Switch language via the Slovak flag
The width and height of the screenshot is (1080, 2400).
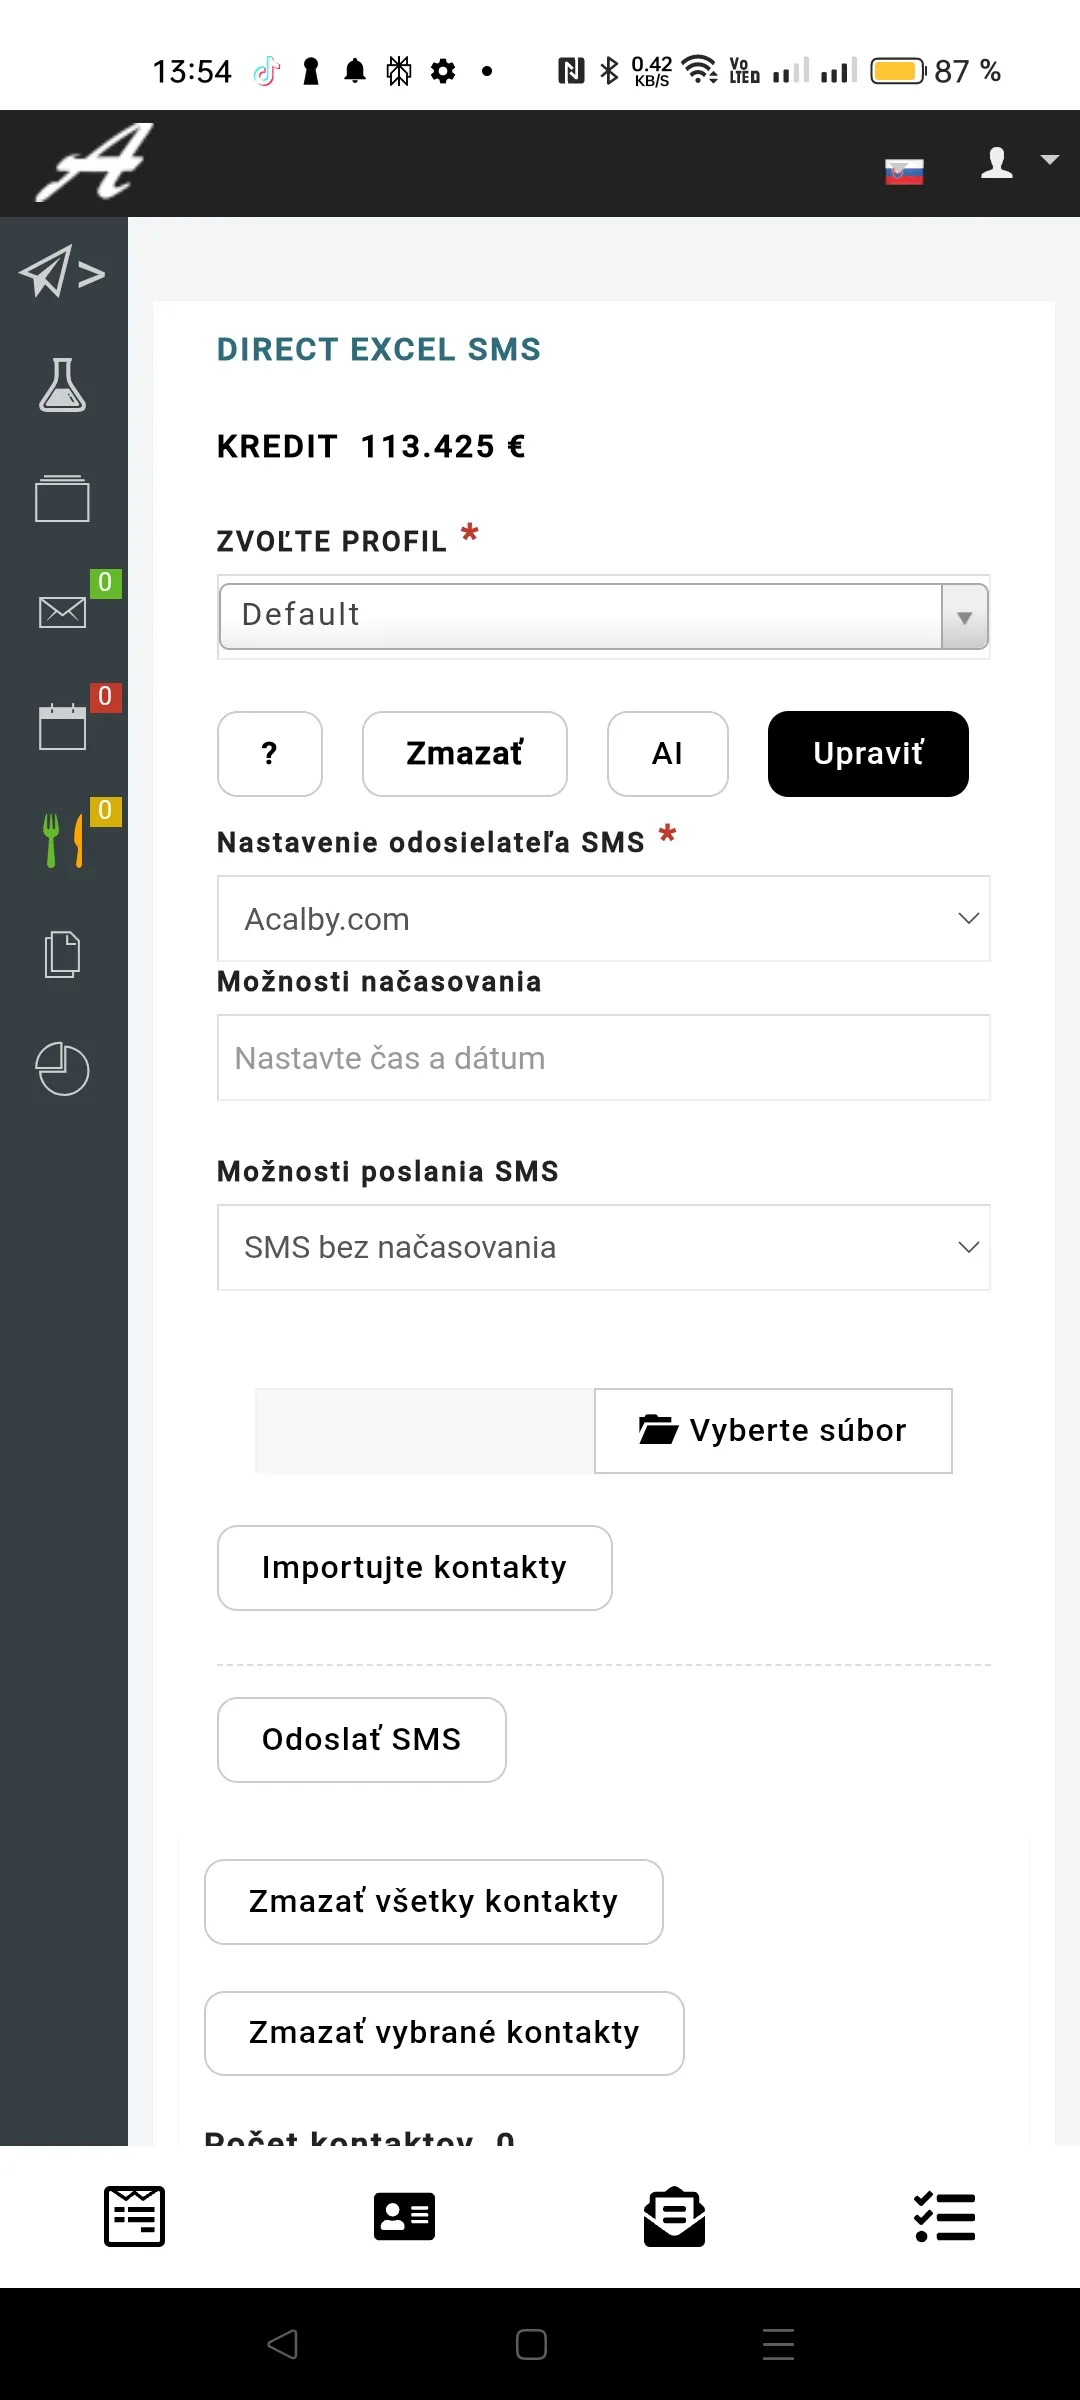pyautogui.click(x=904, y=171)
